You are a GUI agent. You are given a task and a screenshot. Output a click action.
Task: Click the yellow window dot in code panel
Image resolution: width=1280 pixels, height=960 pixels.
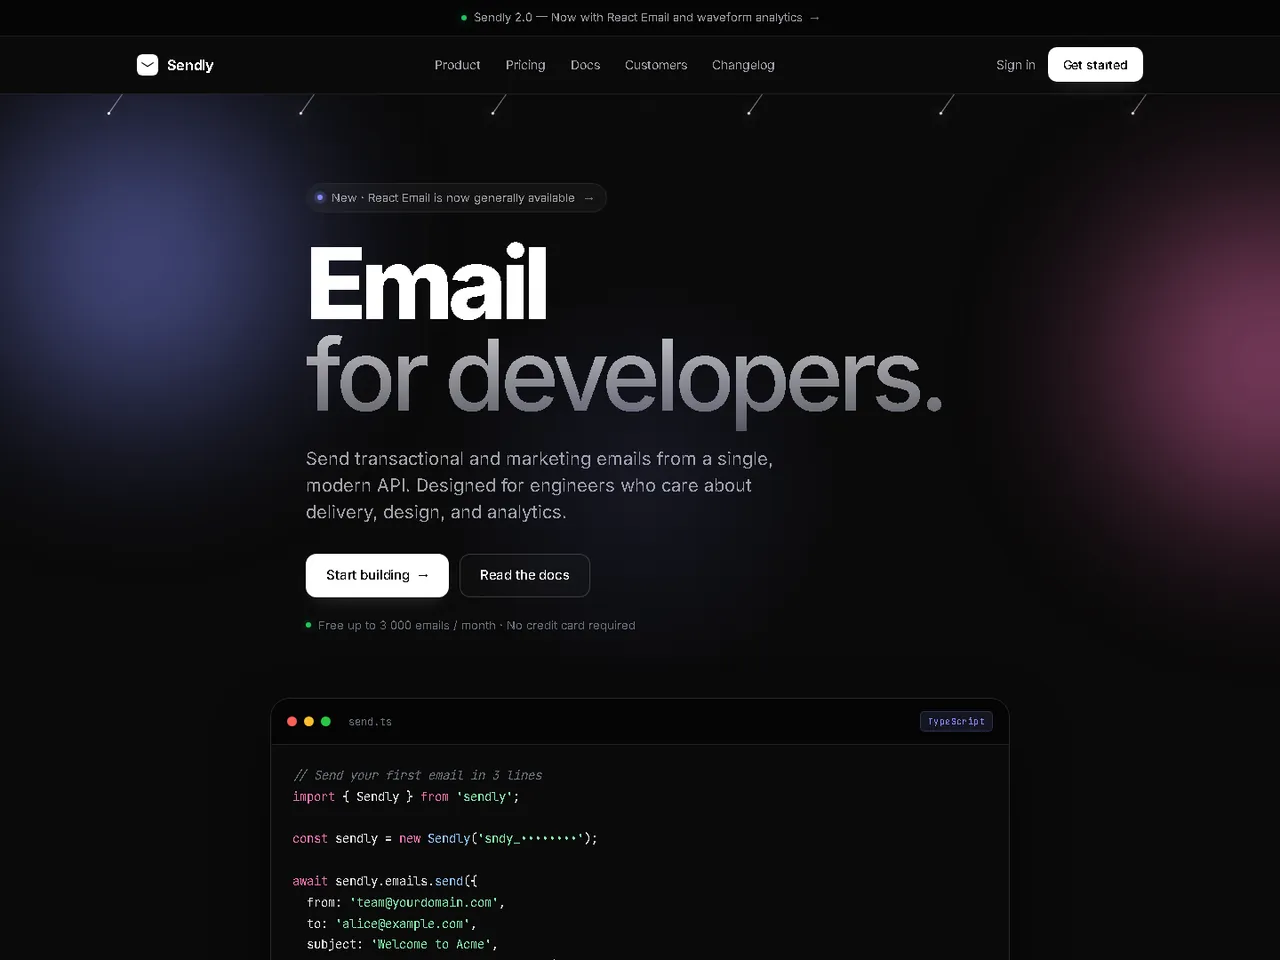309,721
